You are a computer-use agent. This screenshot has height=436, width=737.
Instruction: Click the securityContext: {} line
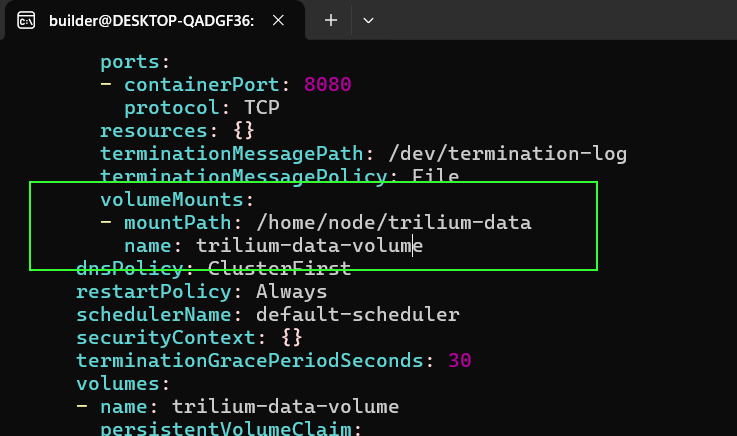(189, 338)
